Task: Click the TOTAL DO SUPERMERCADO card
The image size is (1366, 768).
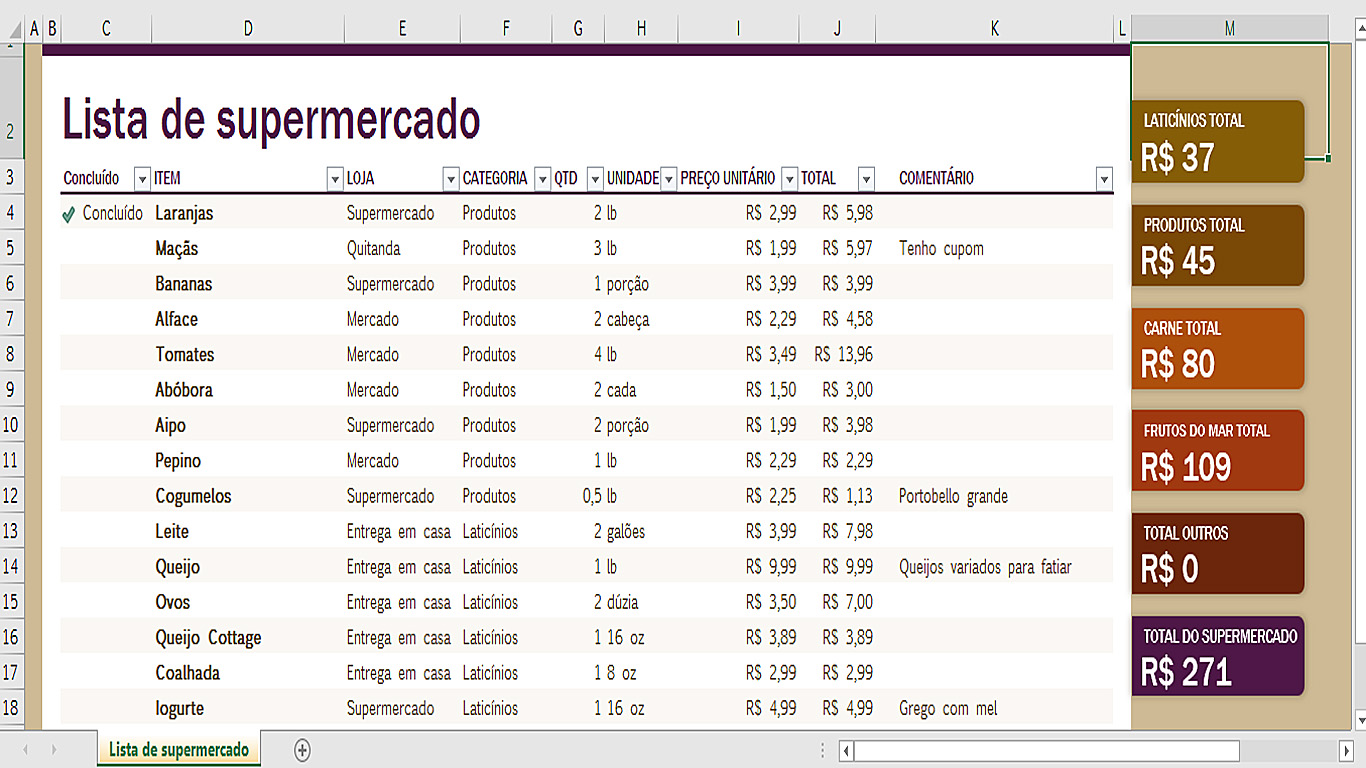Action: point(1218,656)
